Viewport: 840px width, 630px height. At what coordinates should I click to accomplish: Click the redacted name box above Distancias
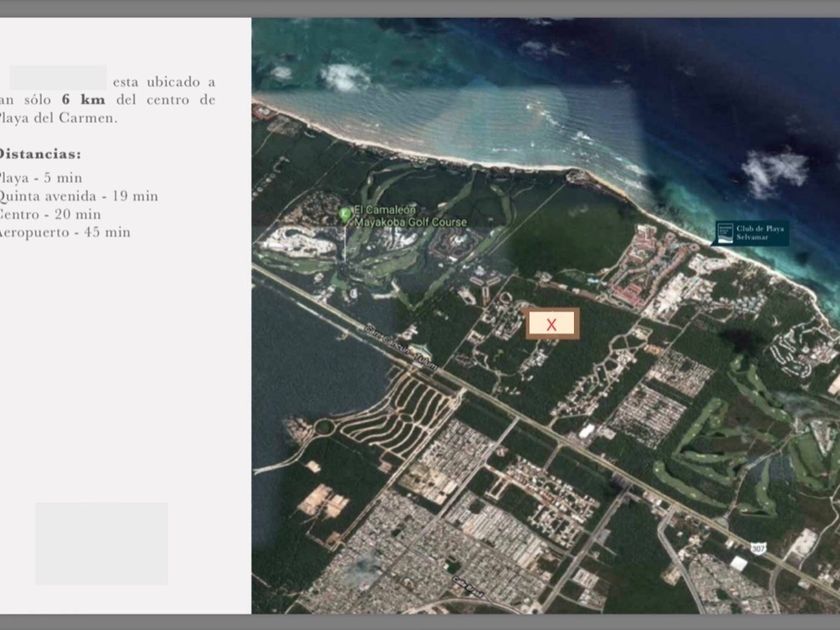tap(58, 78)
